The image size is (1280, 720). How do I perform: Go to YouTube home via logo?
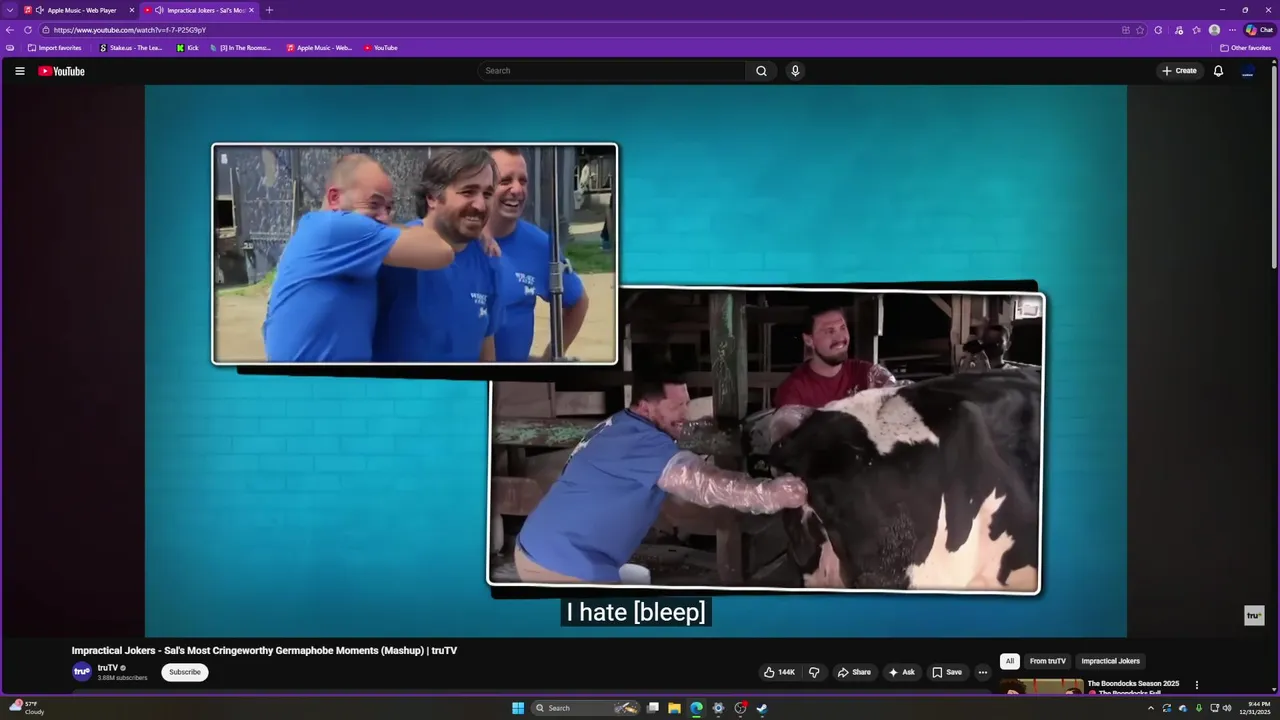[x=62, y=71]
